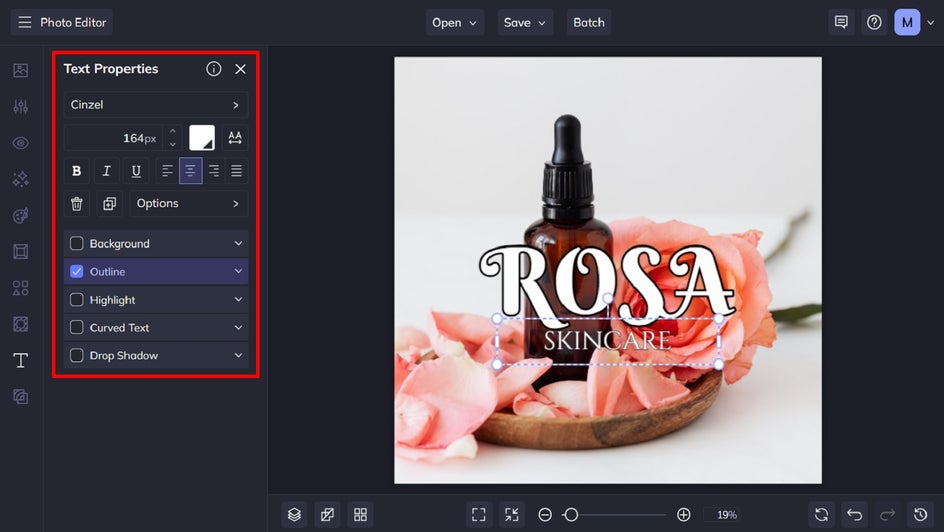Expand the Drop Shadow section chevron
Image resolution: width=944 pixels, height=532 pixels.
point(238,355)
